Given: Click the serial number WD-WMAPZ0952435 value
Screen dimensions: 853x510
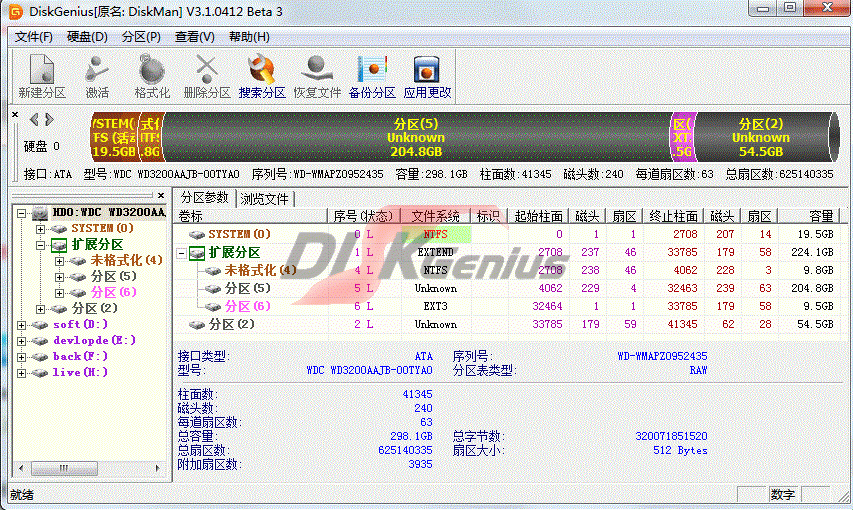Looking at the screenshot, I should coord(662,357).
